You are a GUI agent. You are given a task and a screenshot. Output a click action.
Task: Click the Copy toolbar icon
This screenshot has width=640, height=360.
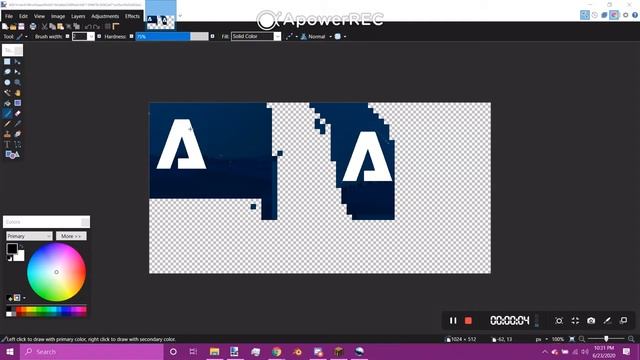[52, 27]
